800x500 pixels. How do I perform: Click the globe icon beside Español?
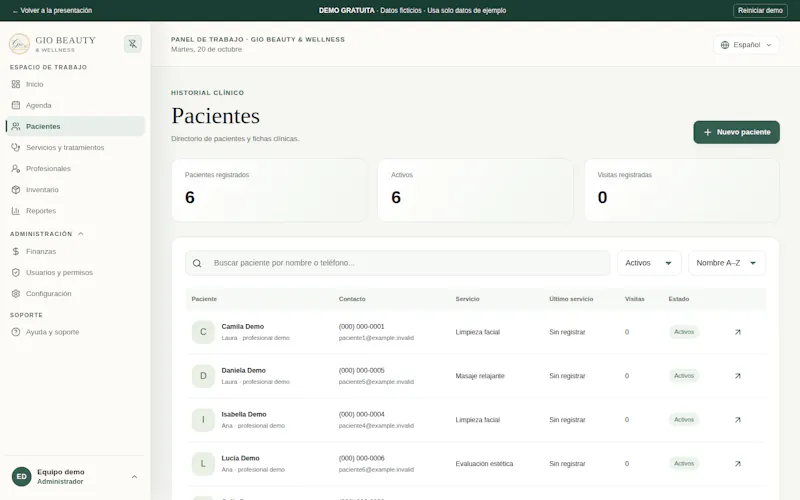724,45
